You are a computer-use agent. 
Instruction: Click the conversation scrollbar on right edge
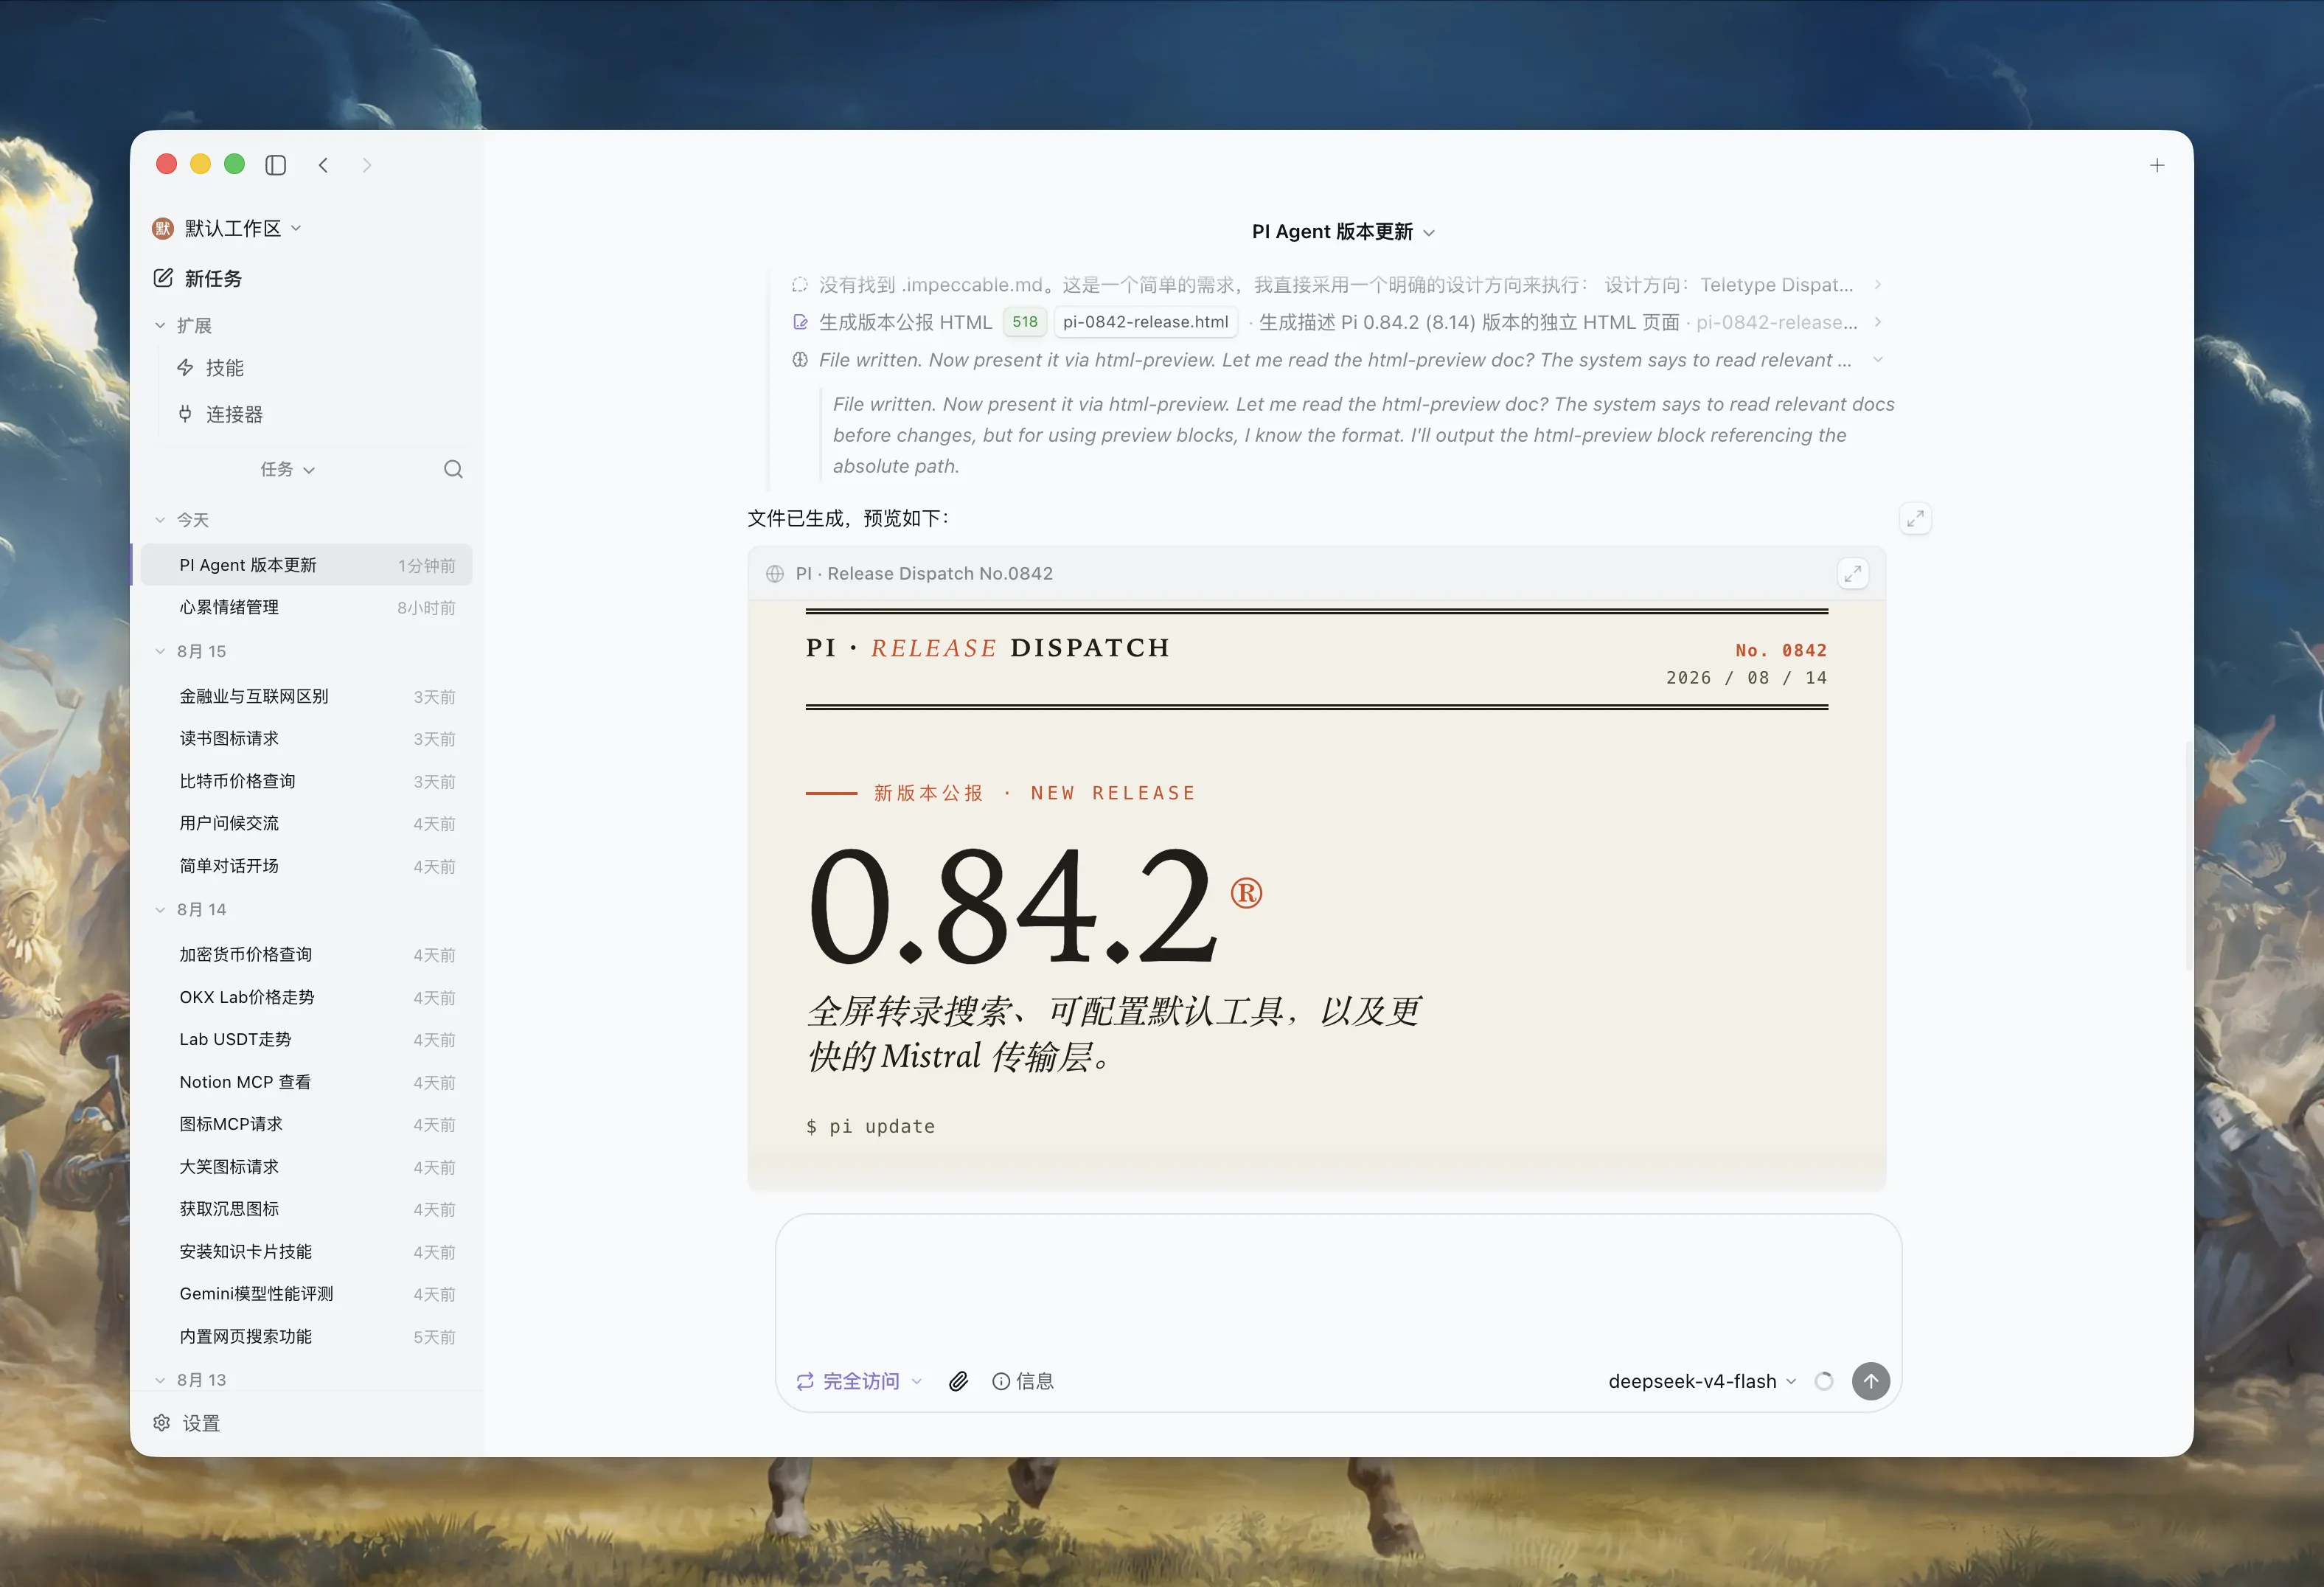(x=2188, y=855)
